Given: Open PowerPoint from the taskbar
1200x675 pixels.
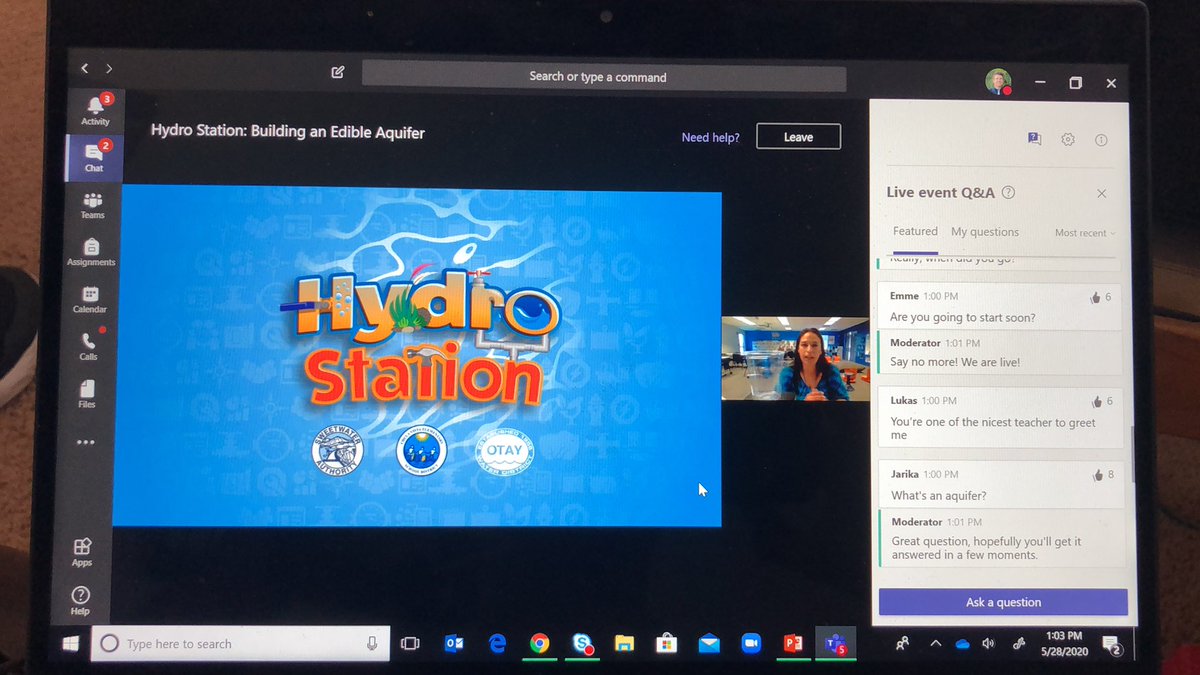Looking at the screenshot, I should click(x=792, y=644).
